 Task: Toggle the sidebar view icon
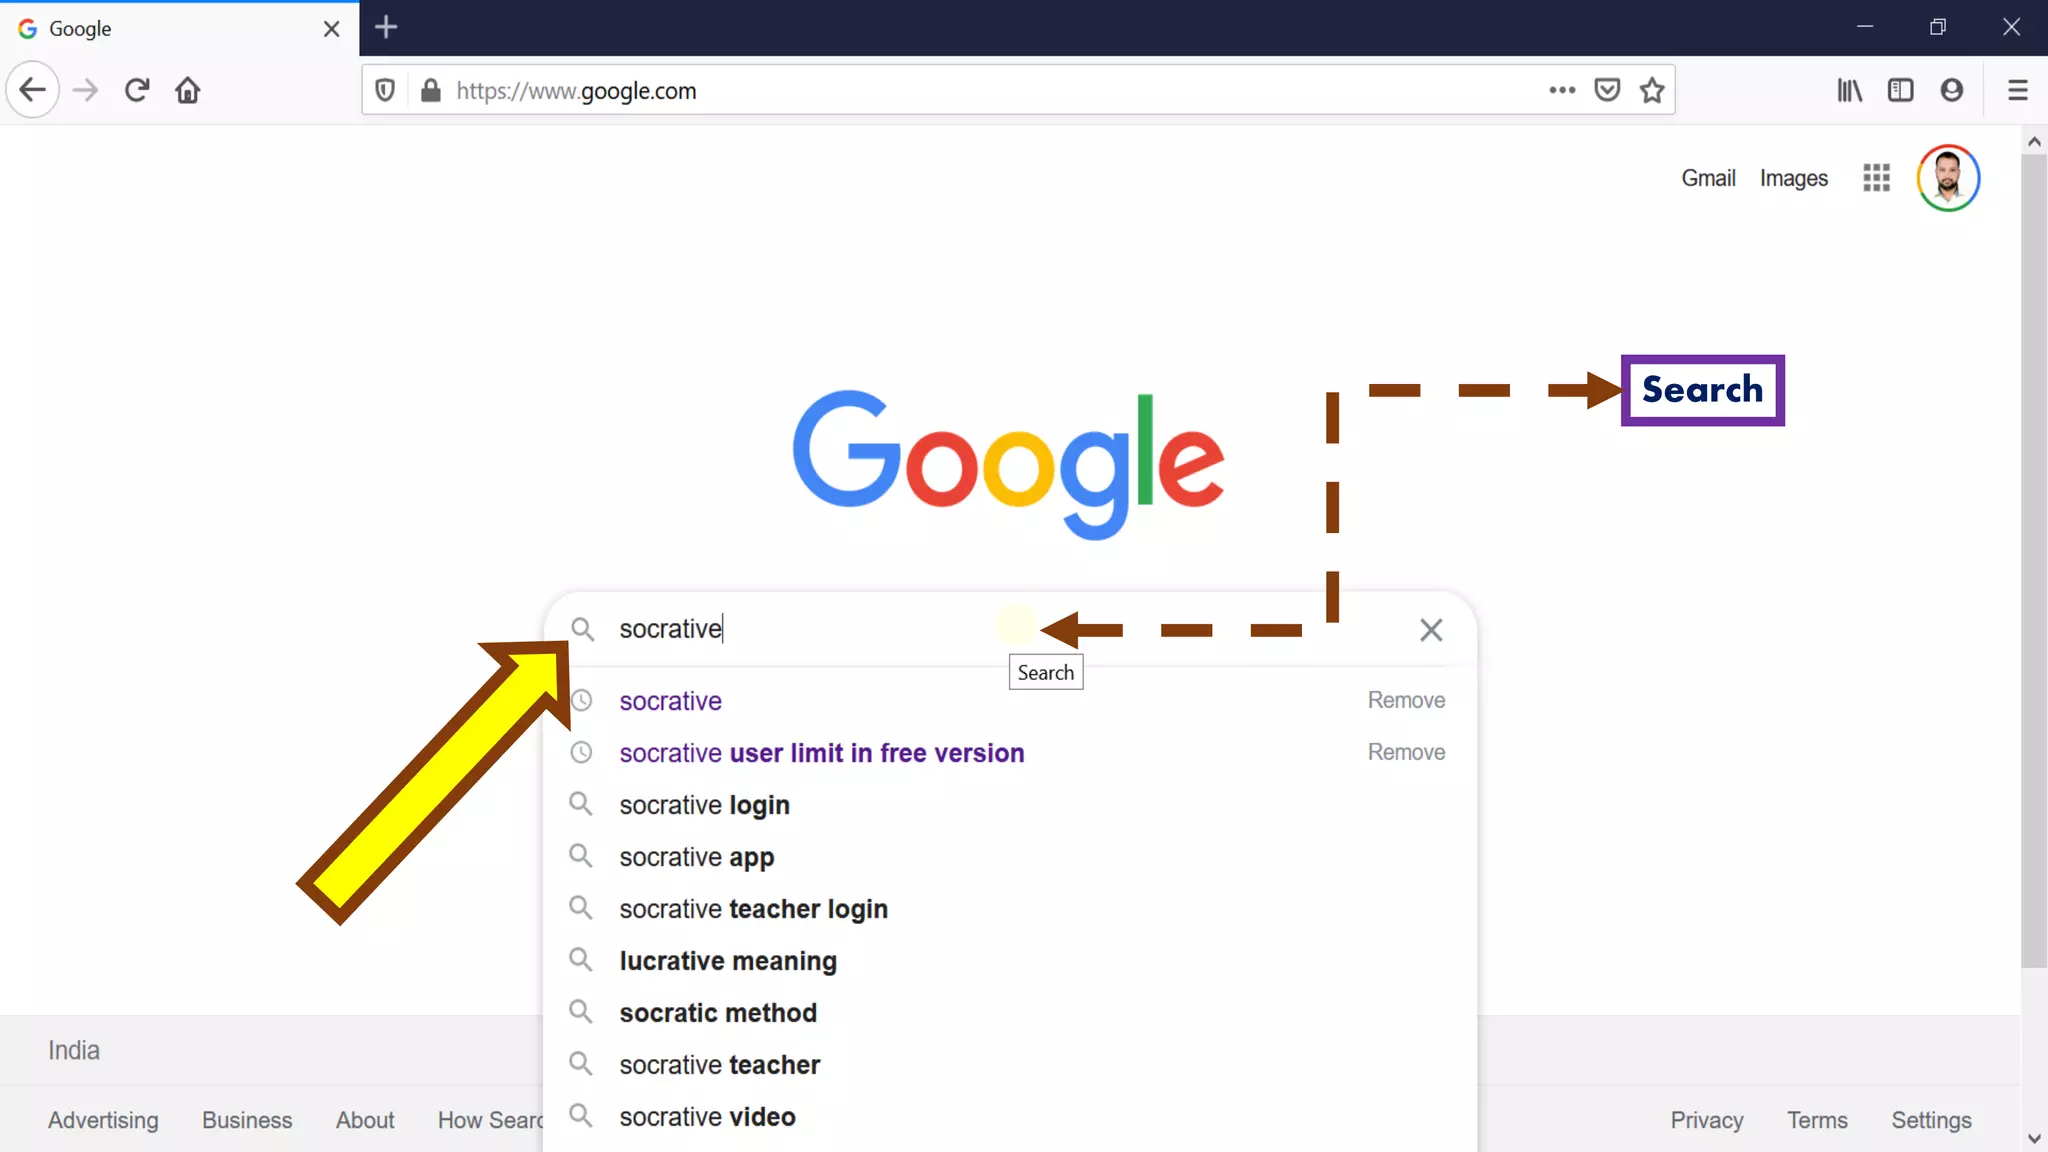click(x=1900, y=90)
